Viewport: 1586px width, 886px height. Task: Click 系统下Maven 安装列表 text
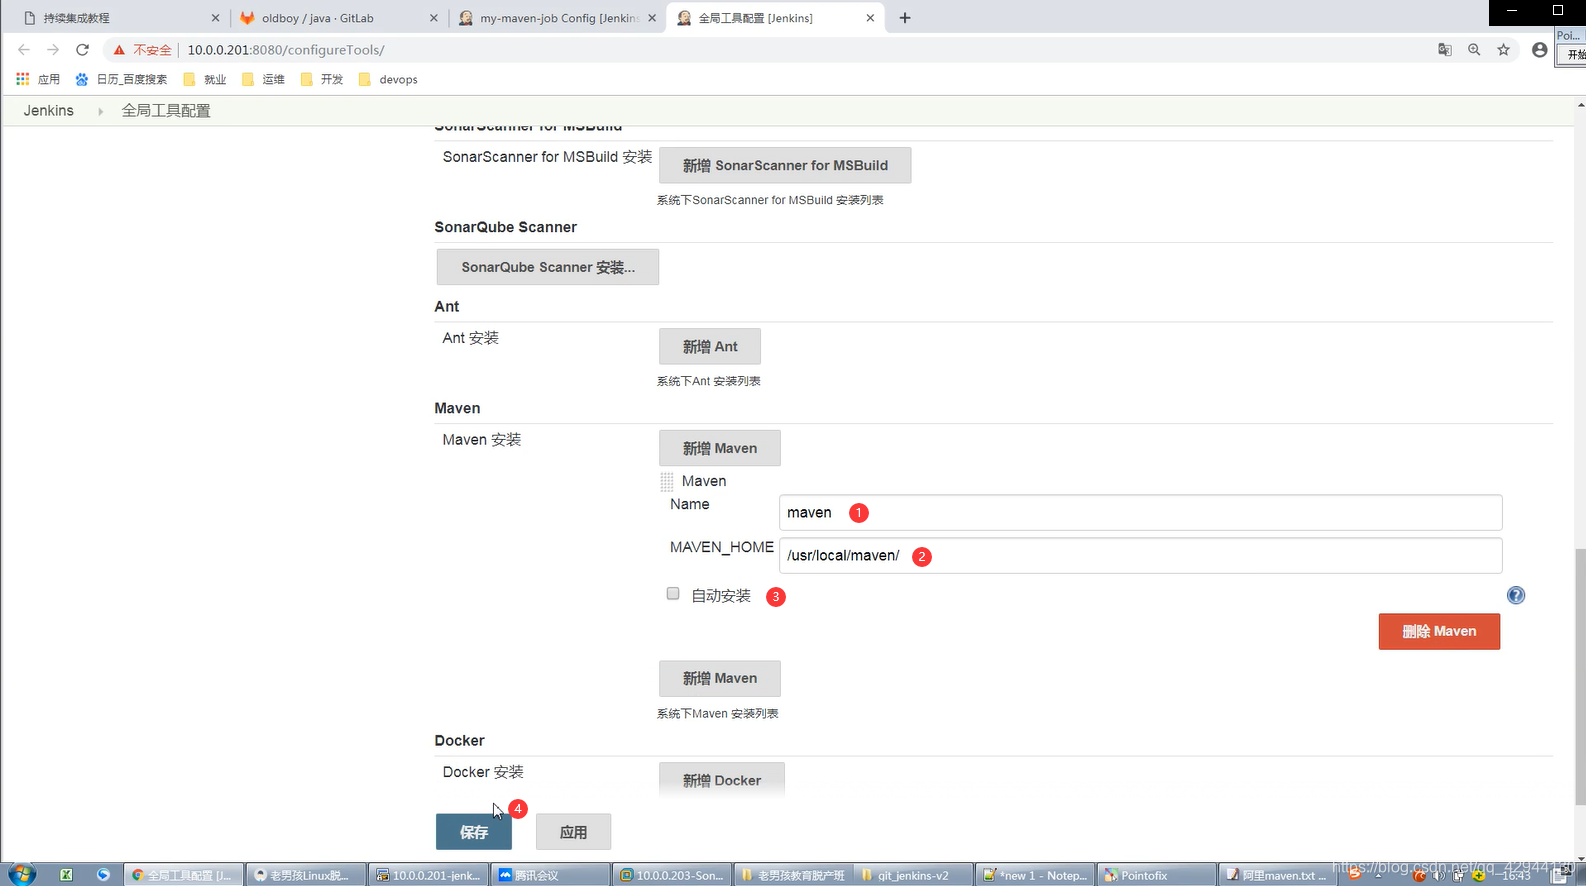717,713
